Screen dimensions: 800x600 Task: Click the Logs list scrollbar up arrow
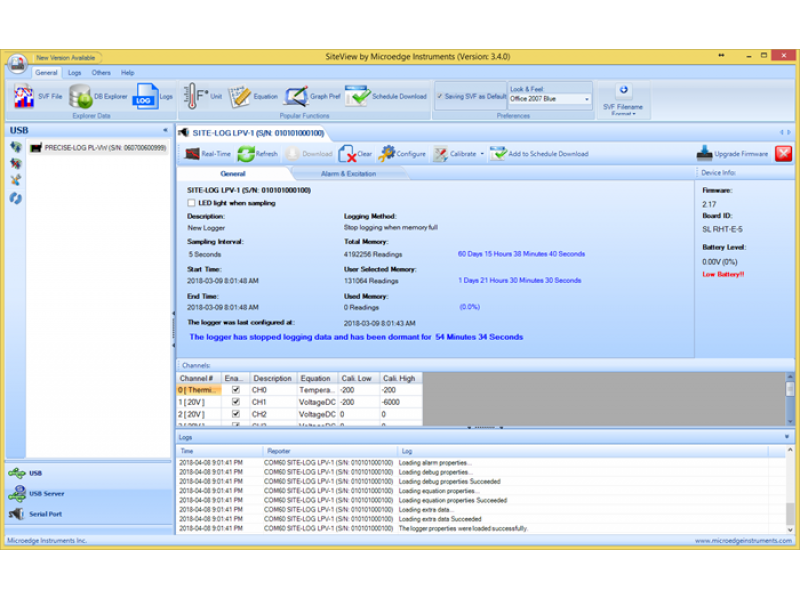(790, 451)
